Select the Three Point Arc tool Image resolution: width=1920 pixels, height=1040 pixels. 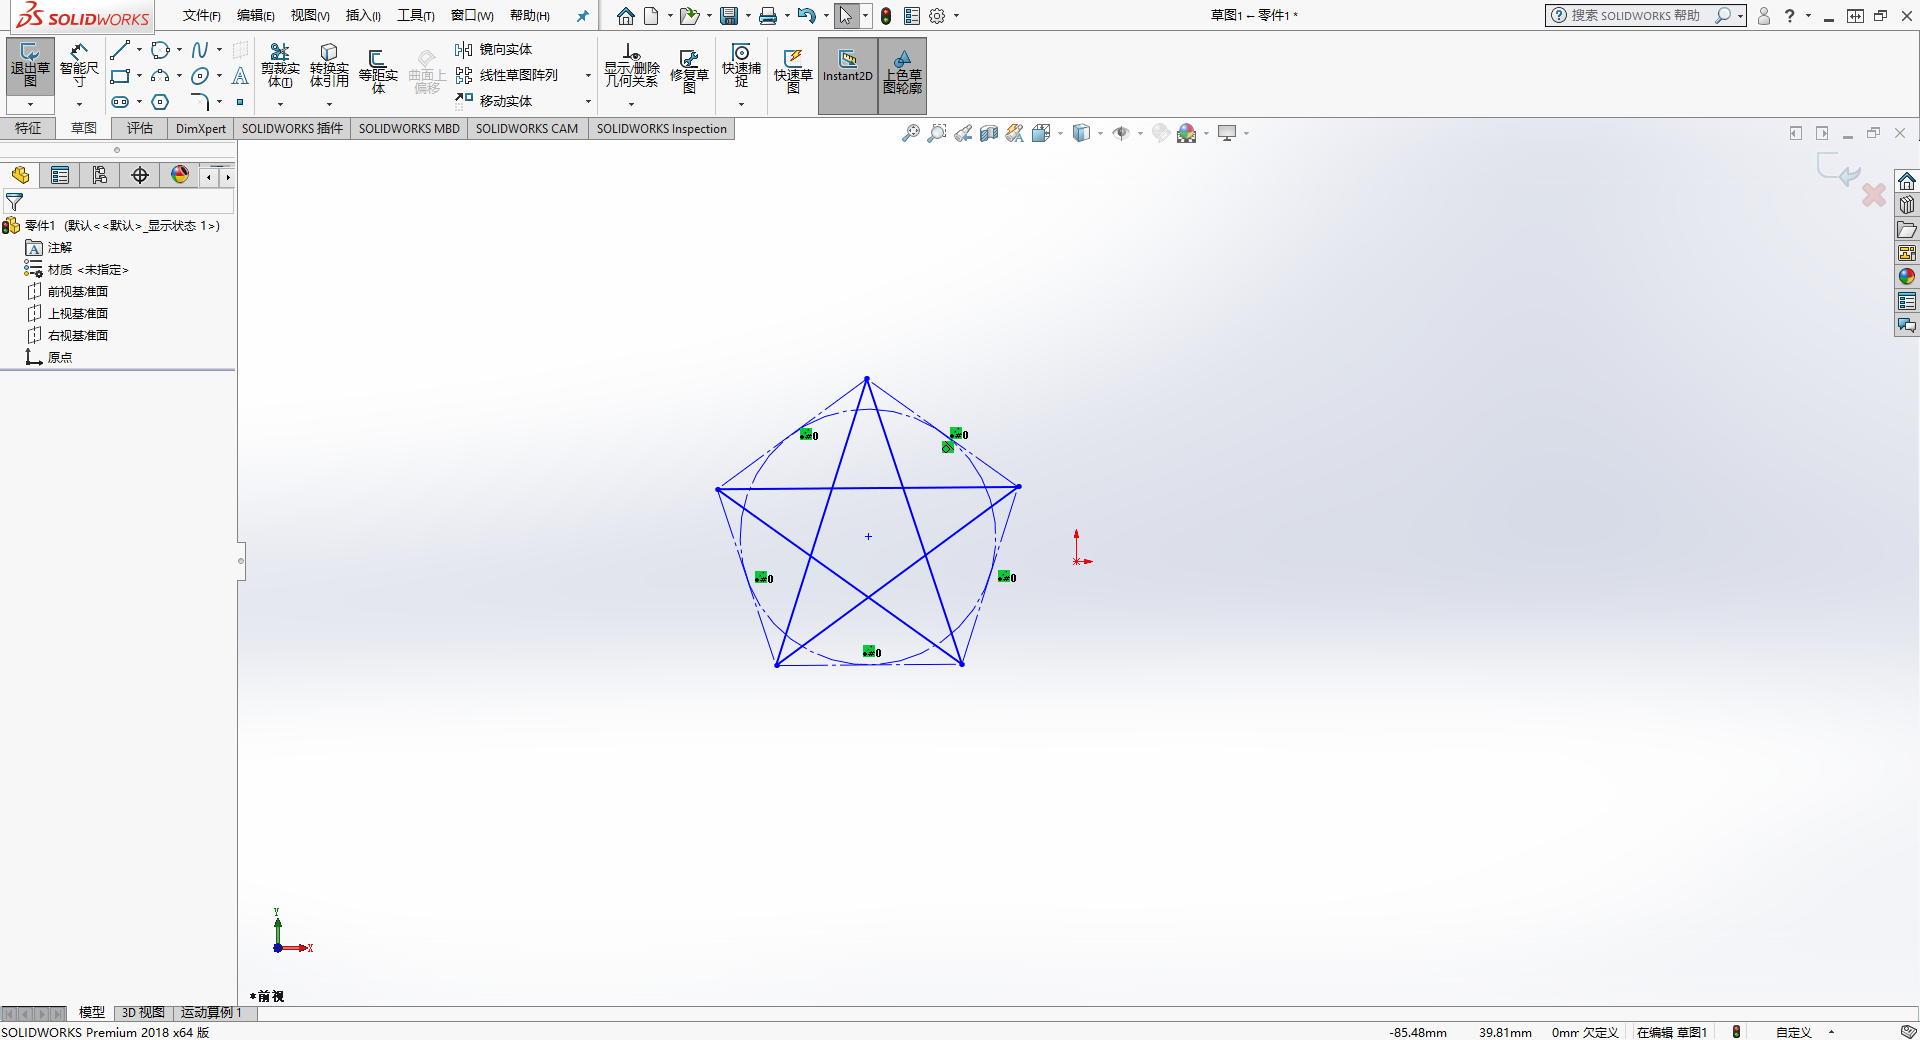point(160,76)
